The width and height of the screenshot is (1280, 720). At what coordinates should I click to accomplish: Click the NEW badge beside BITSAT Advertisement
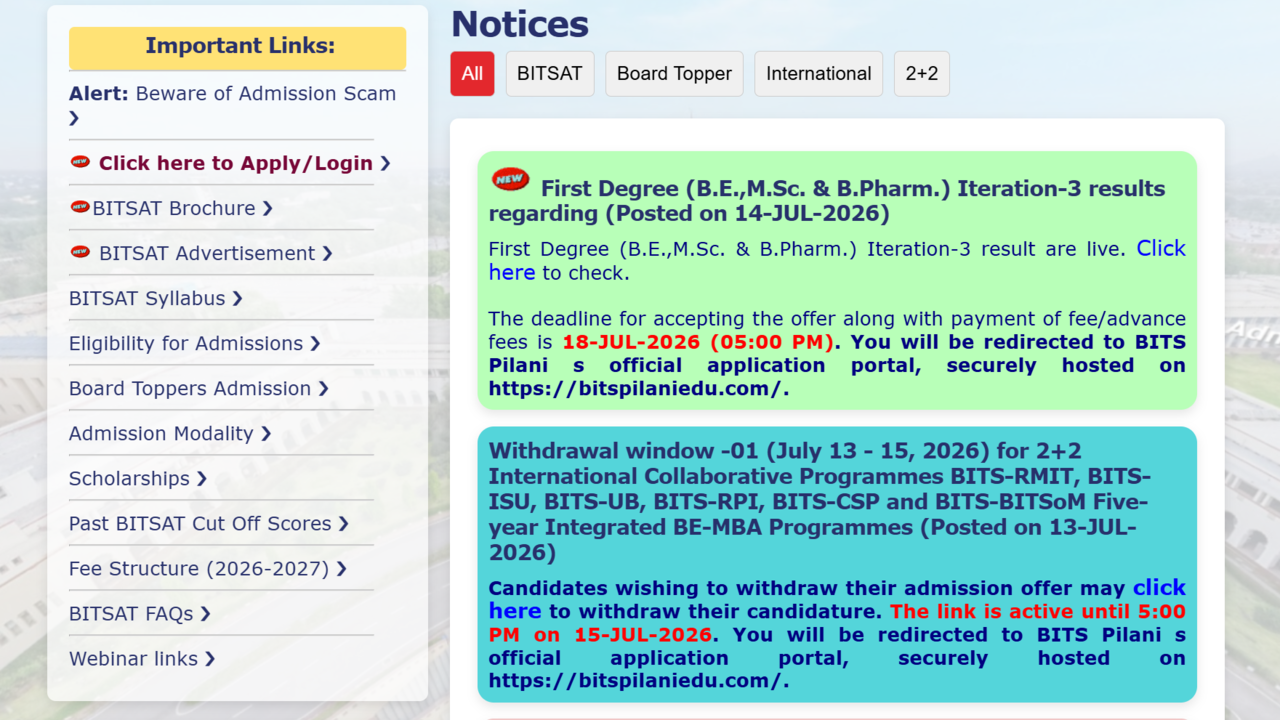tap(80, 252)
